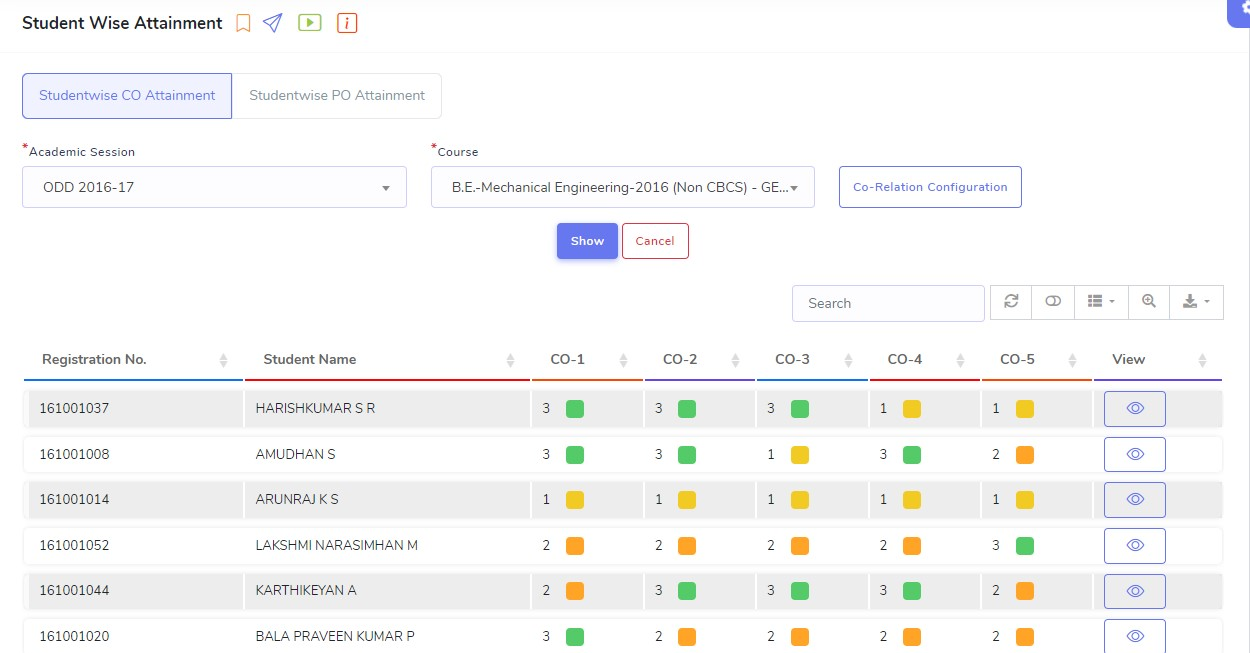Sort the table by CO-2 column

point(700,360)
